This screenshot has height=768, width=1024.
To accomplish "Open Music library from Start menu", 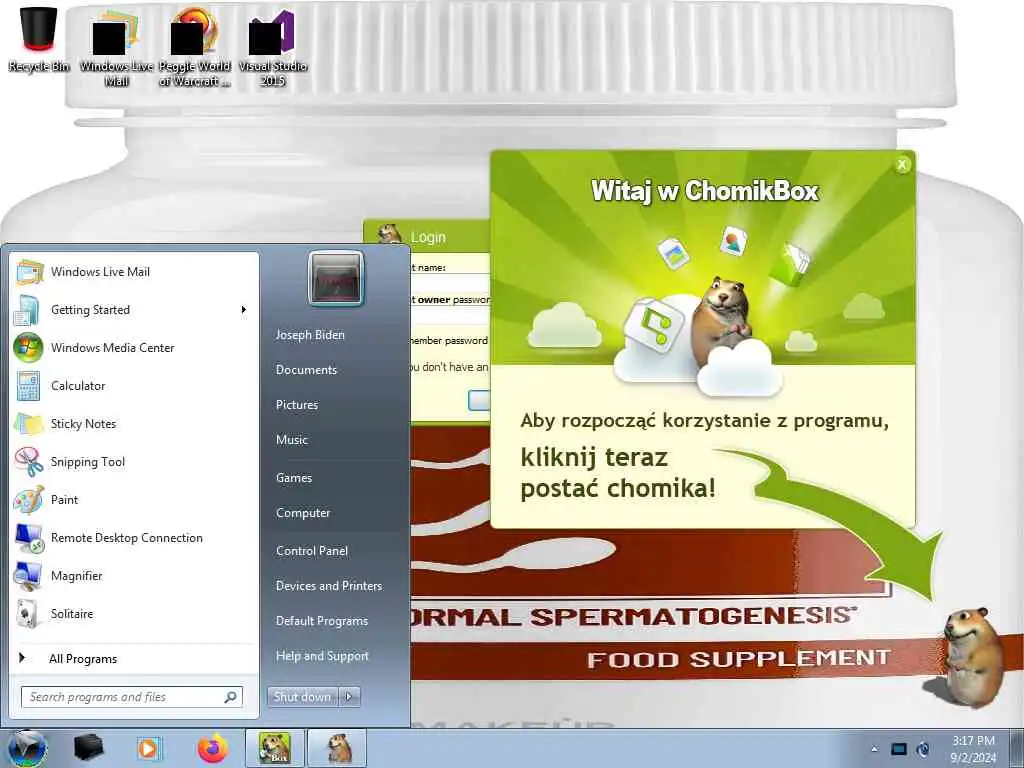I will pos(291,440).
